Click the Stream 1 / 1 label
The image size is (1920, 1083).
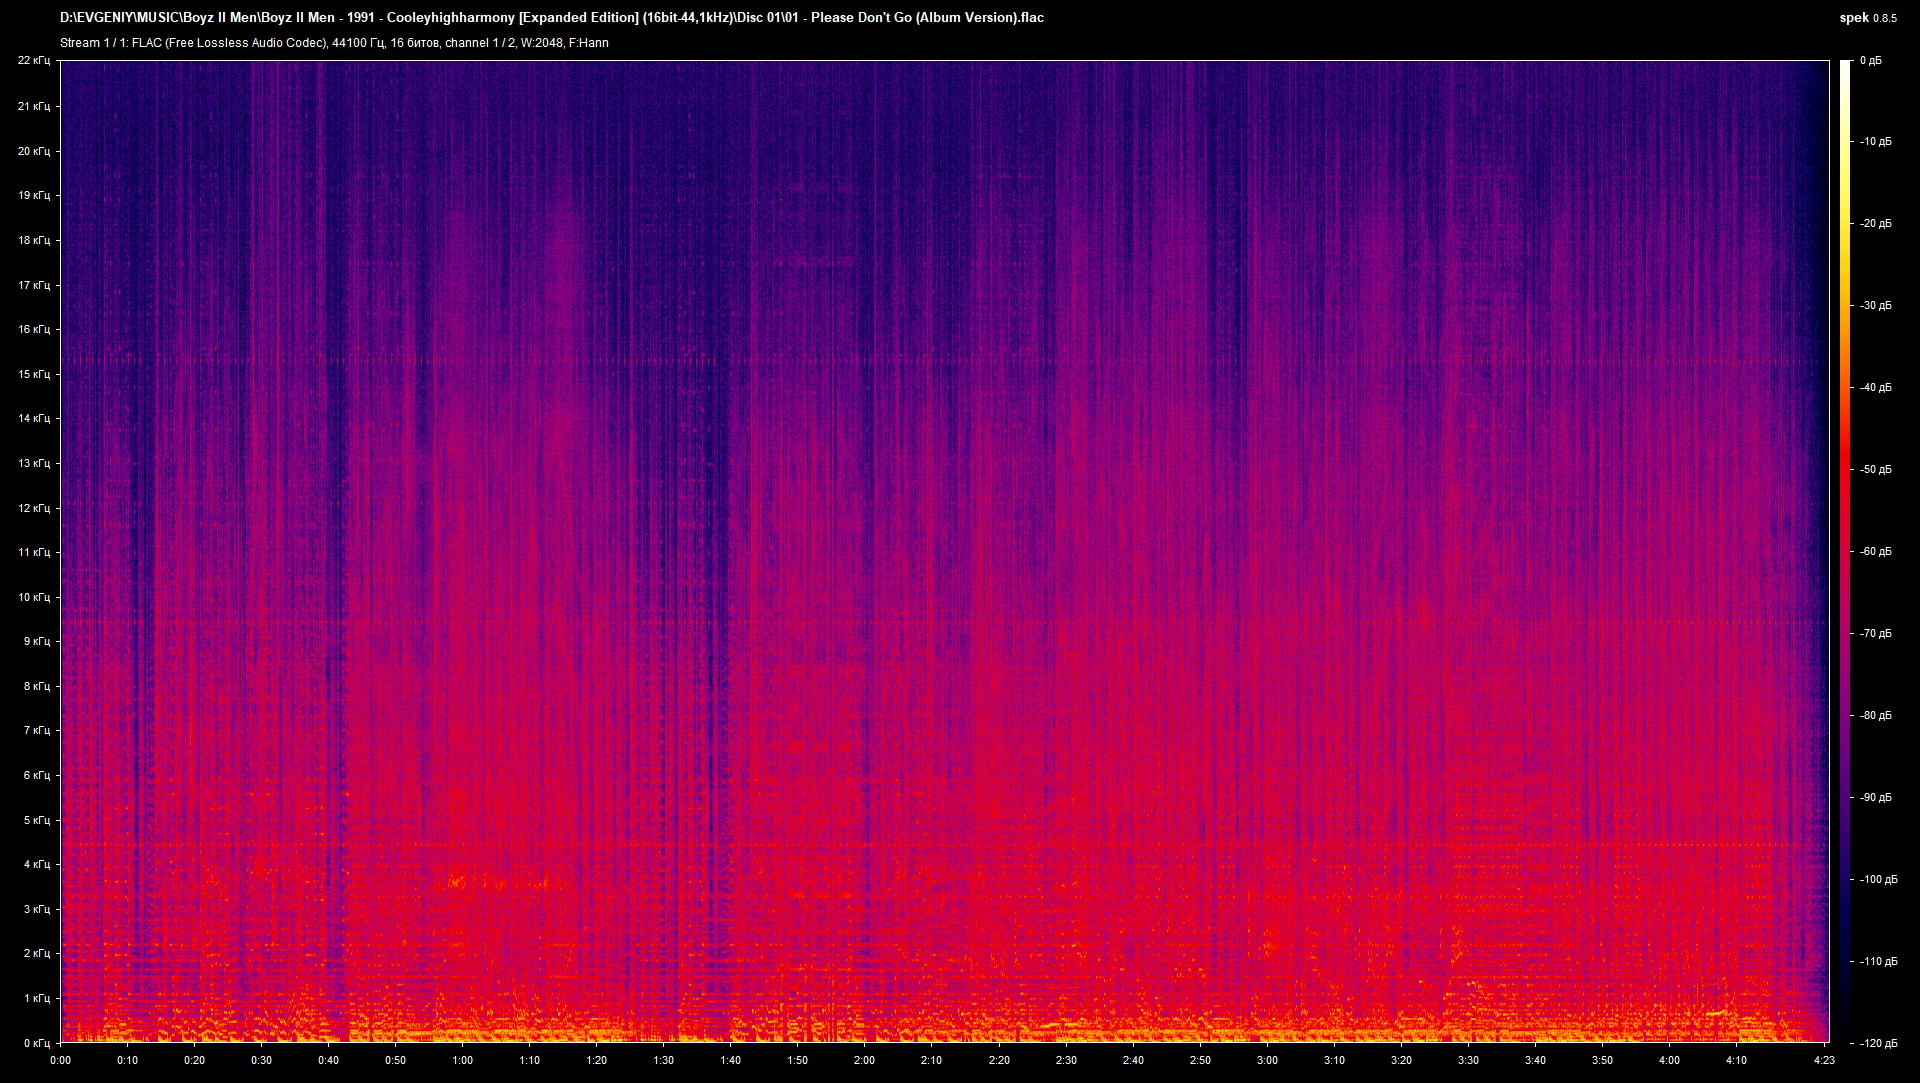pyautogui.click(x=92, y=42)
